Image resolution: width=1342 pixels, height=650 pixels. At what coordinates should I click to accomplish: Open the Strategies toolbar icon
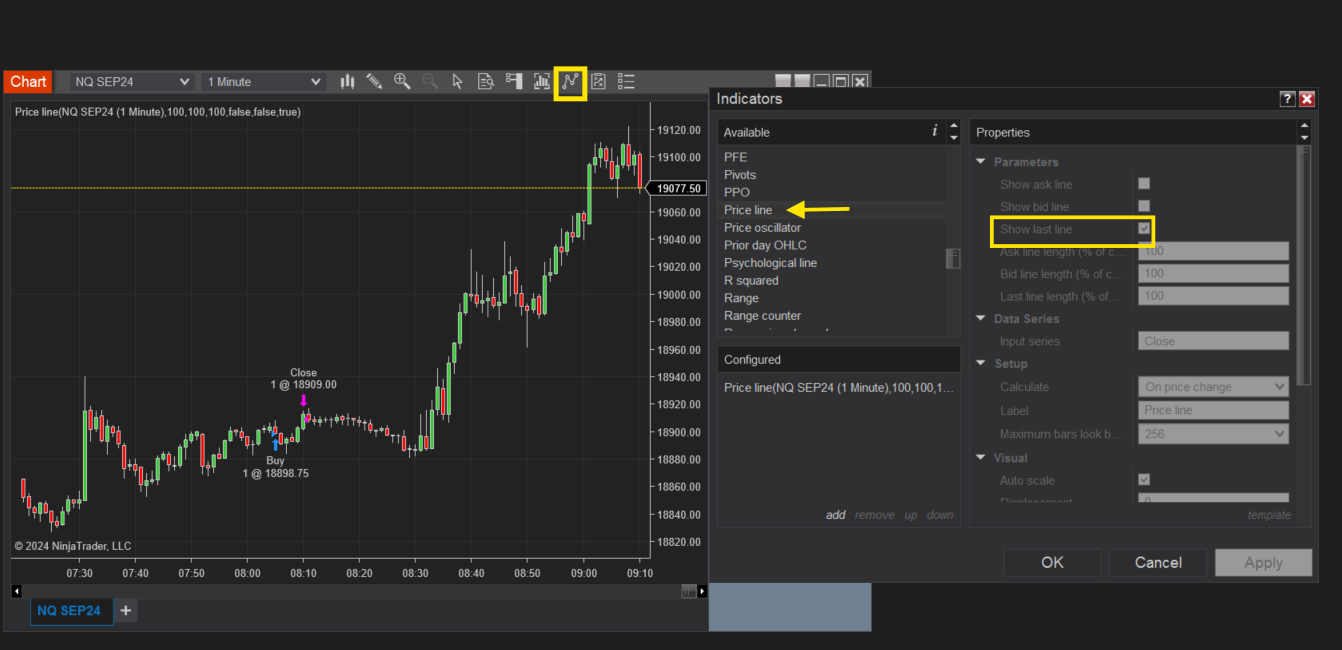pos(598,82)
